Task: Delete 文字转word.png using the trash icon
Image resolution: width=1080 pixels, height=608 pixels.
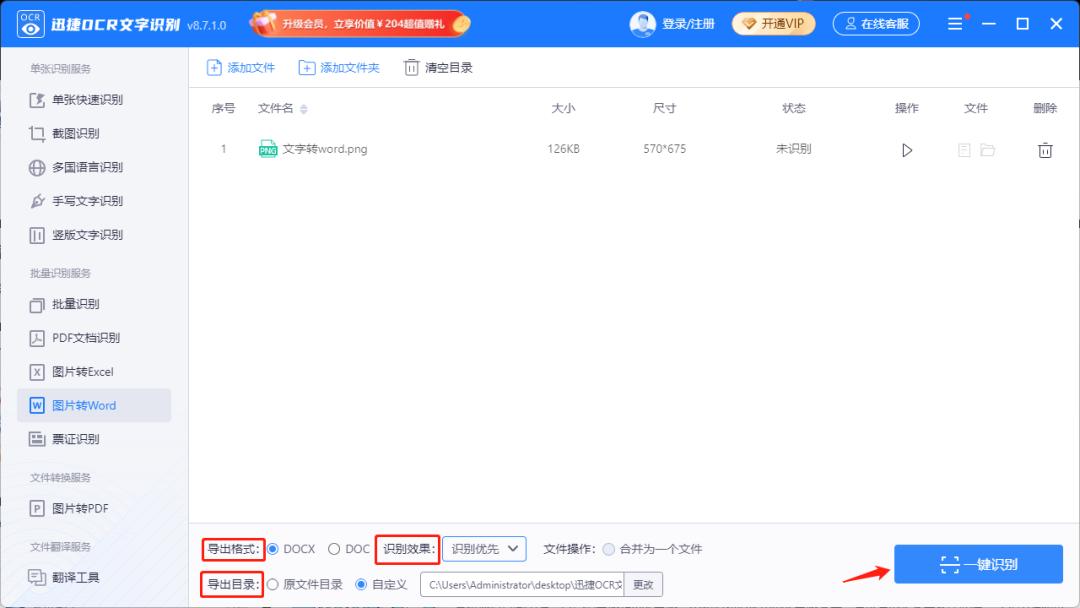Action: [x=1045, y=149]
